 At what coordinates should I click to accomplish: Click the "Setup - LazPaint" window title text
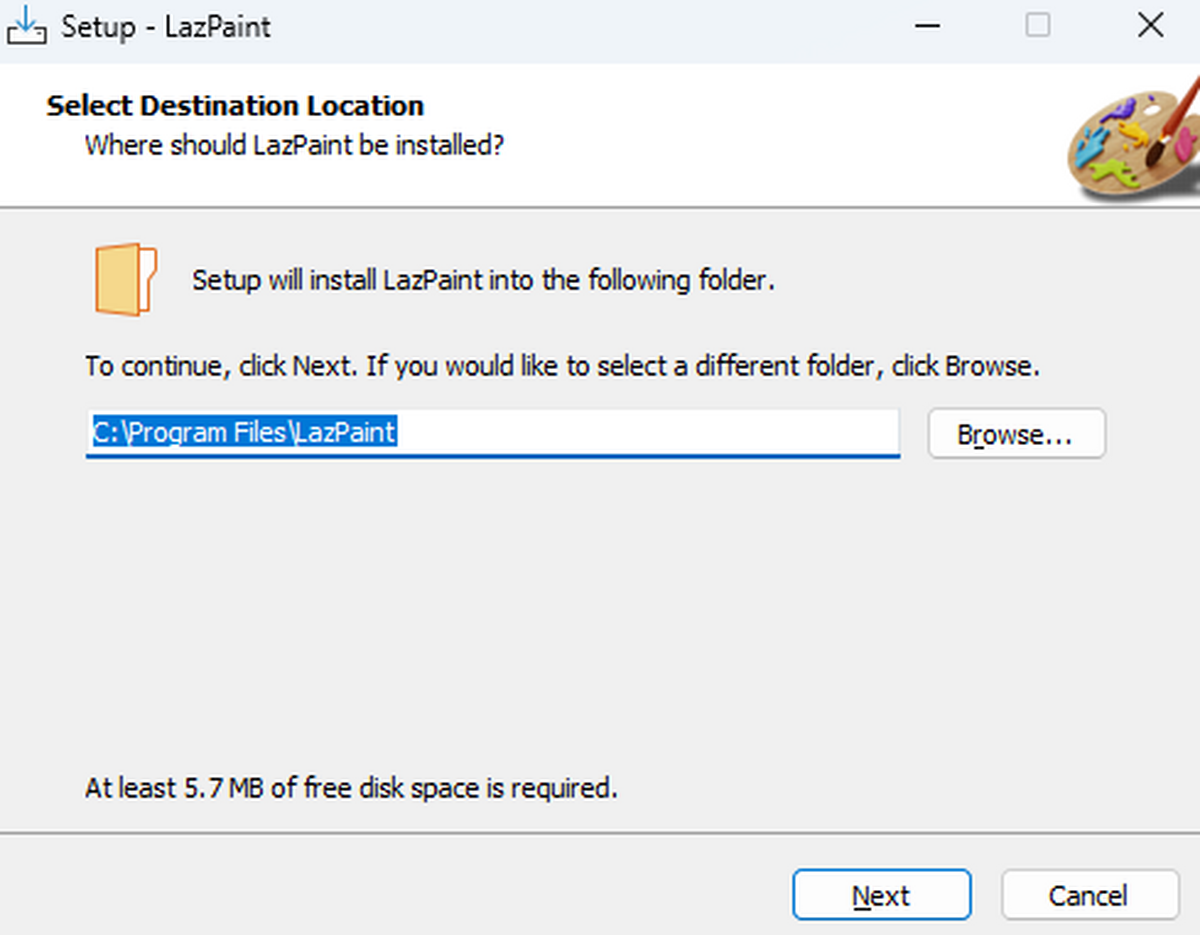coord(166,27)
